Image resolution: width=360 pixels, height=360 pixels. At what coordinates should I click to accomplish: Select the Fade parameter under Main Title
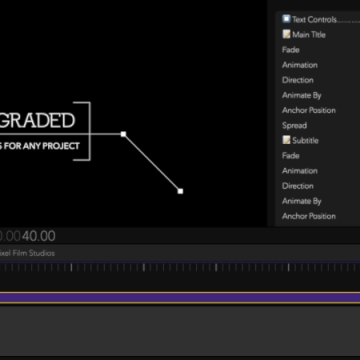[291, 50]
